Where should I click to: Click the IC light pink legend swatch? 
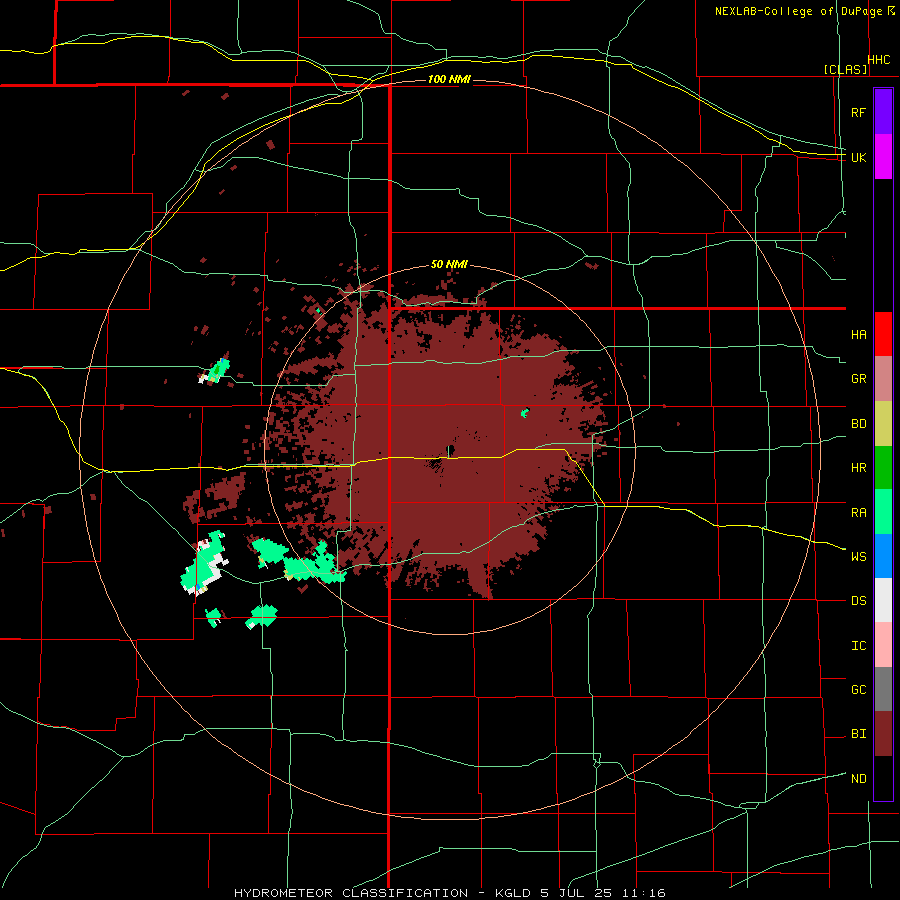tap(883, 645)
